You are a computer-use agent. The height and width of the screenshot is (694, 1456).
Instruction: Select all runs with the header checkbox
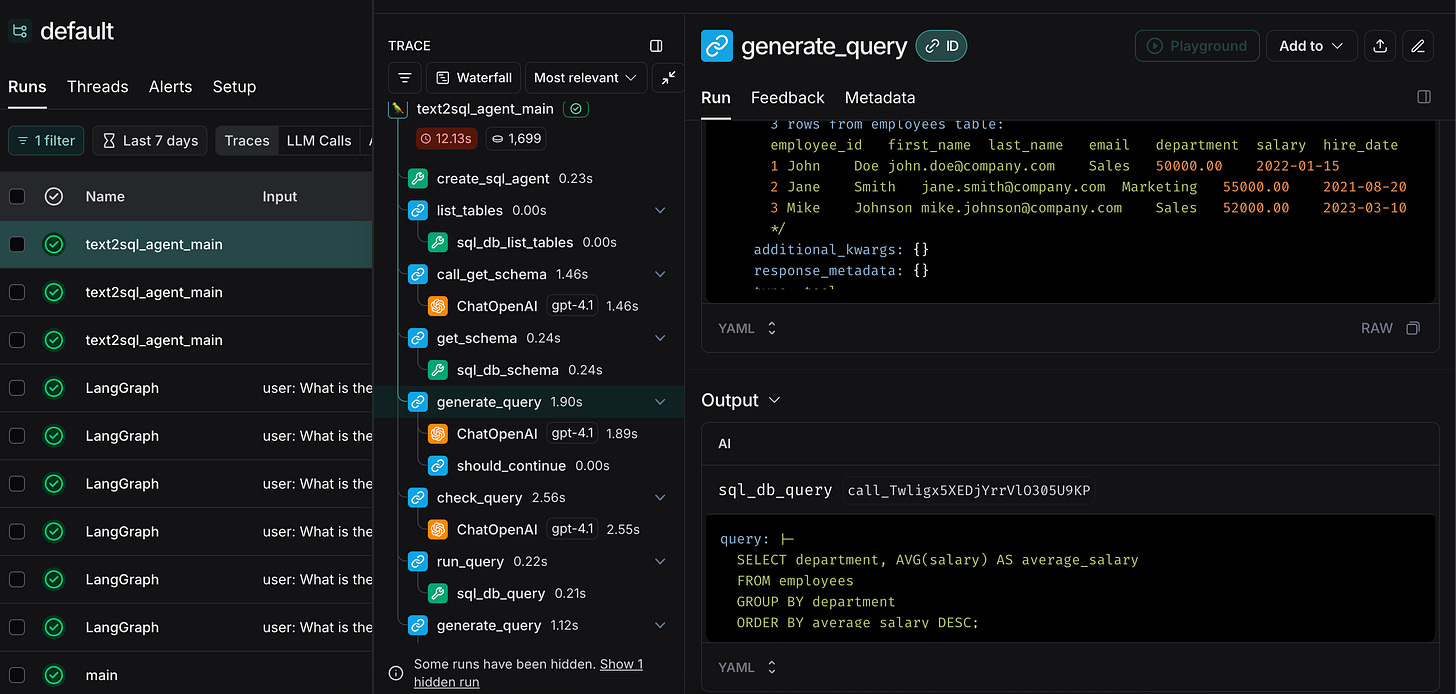click(x=17, y=196)
